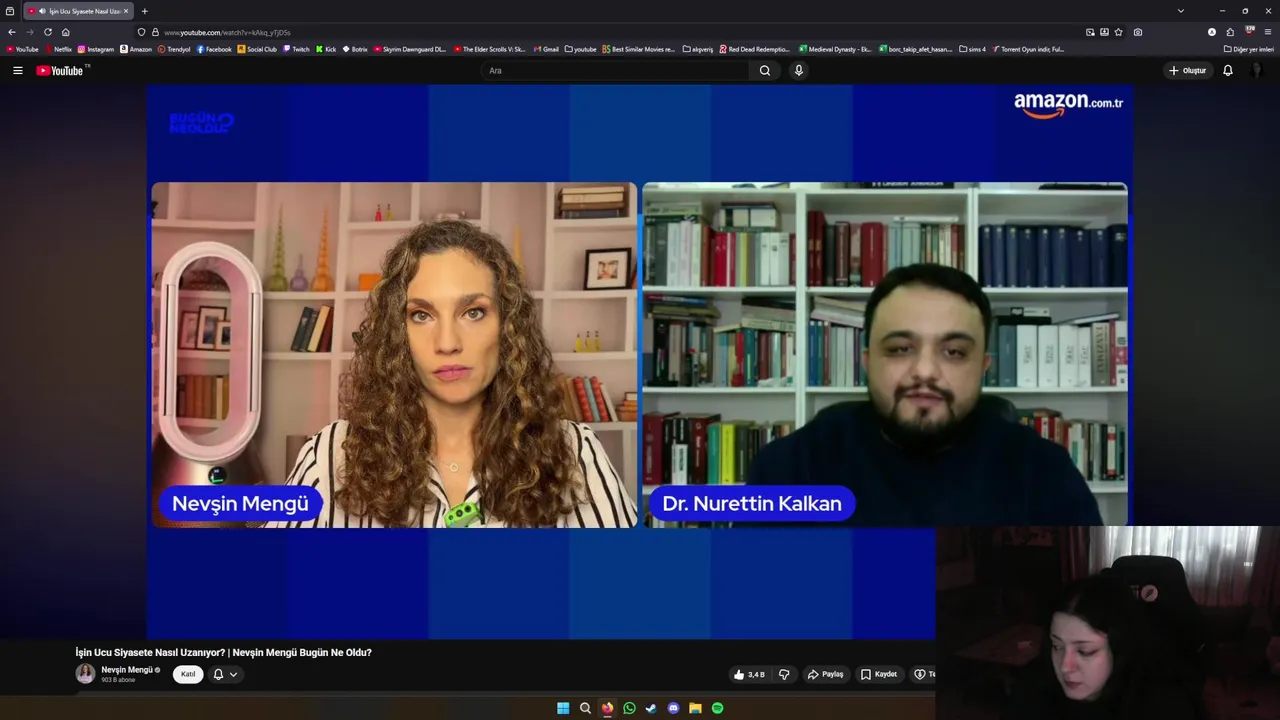Open the Netflix bookmark
This screenshot has height=720, width=1280.
(58, 49)
